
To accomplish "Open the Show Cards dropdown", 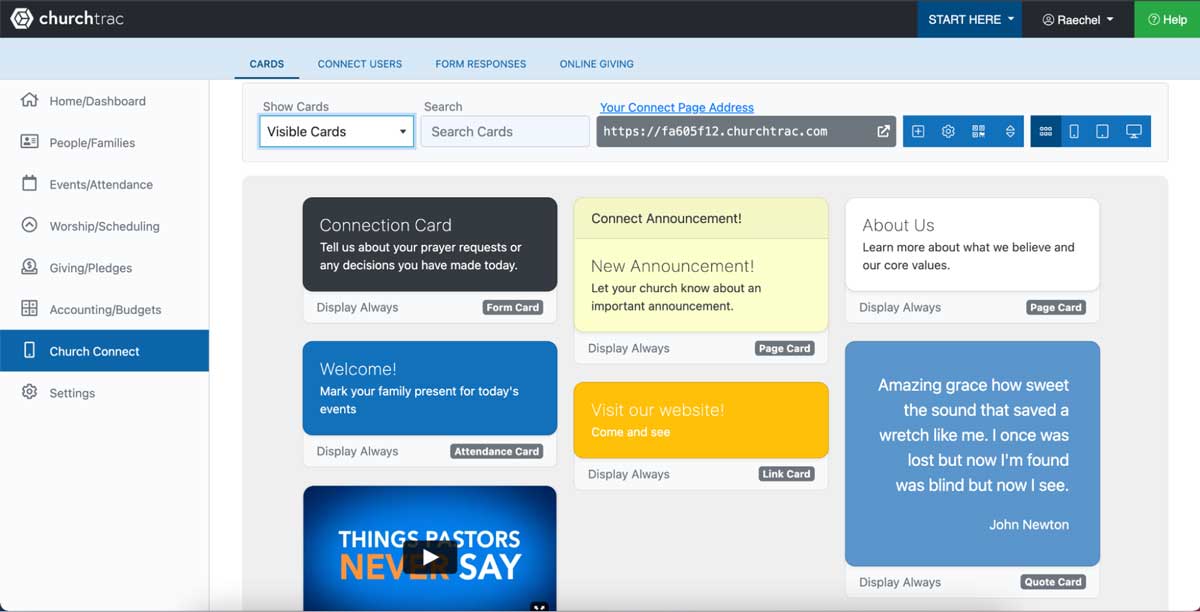I will [336, 131].
